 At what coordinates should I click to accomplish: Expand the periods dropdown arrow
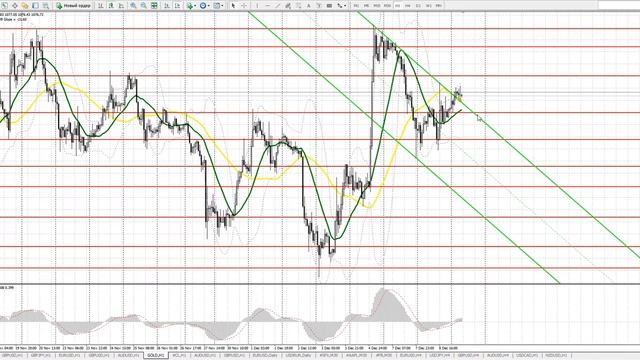point(209,6)
